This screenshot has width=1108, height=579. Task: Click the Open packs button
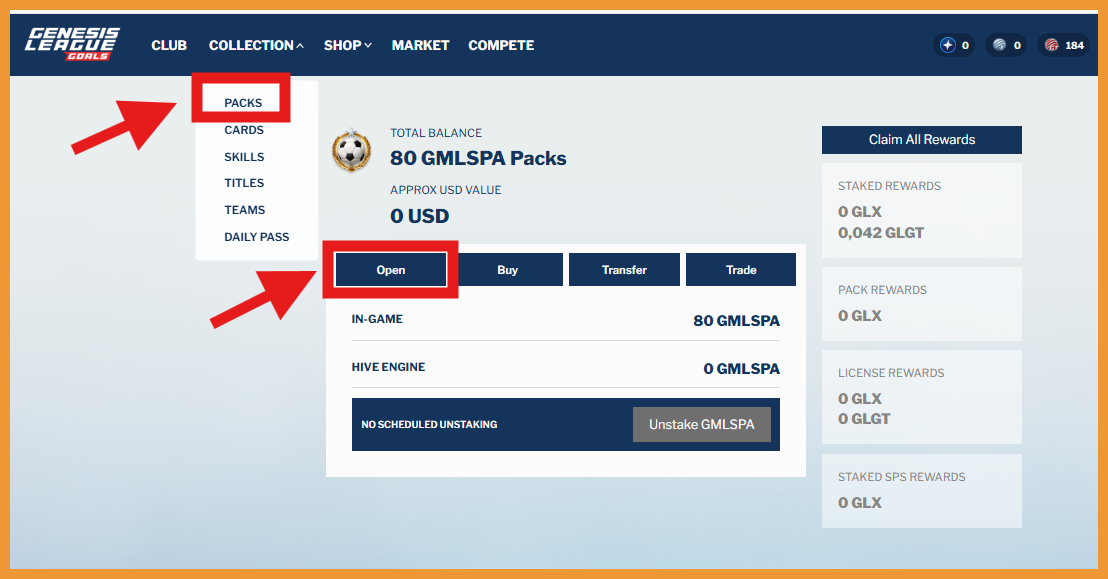pyautogui.click(x=391, y=270)
